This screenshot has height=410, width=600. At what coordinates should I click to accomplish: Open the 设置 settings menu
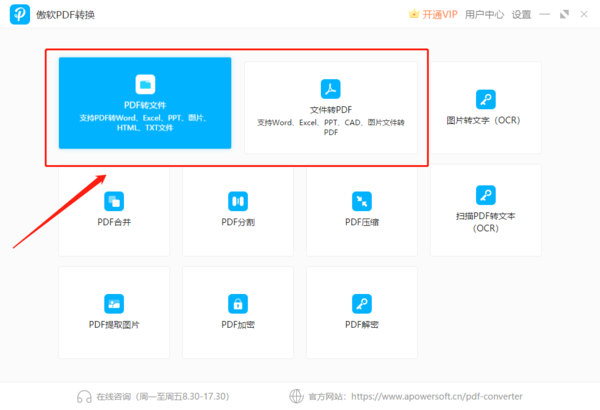[x=521, y=15]
